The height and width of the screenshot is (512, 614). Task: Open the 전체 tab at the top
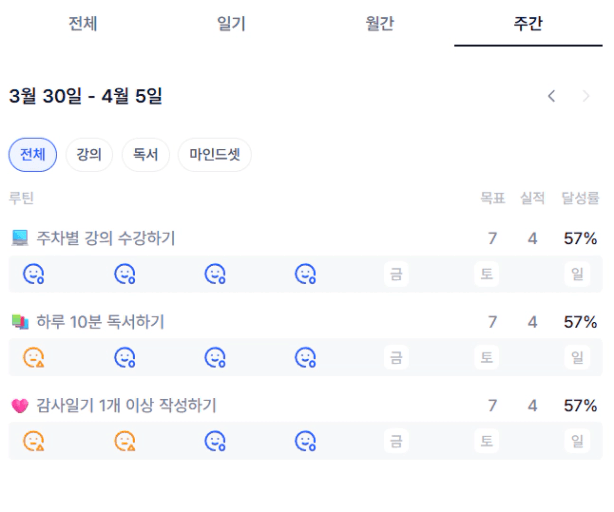click(x=83, y=24)
